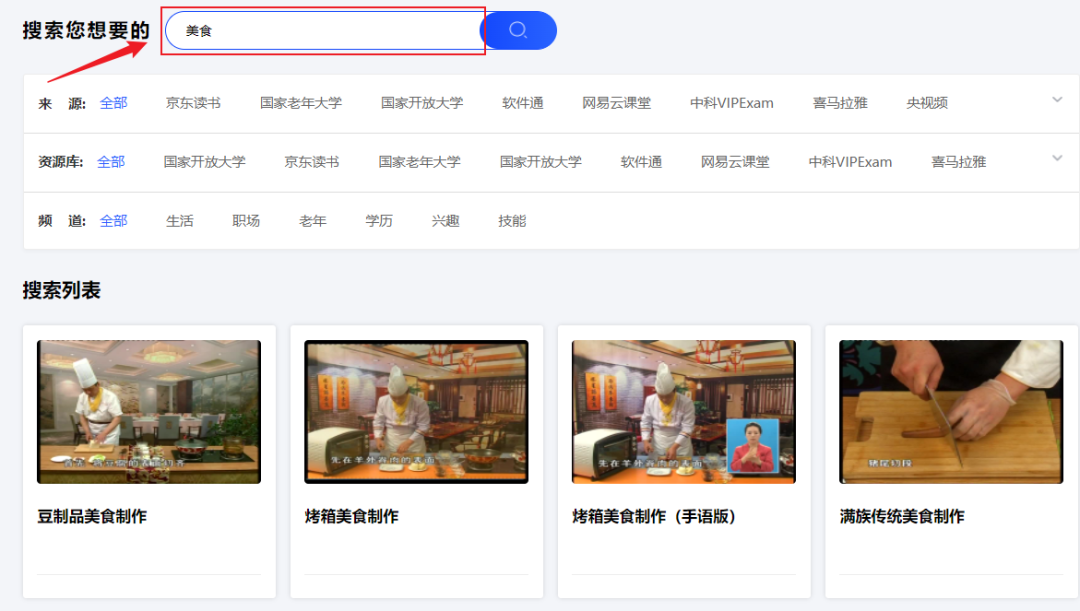Click the blue magnifier search button
The width and height of the screenshot is (1080, 611).
point(518,30)
